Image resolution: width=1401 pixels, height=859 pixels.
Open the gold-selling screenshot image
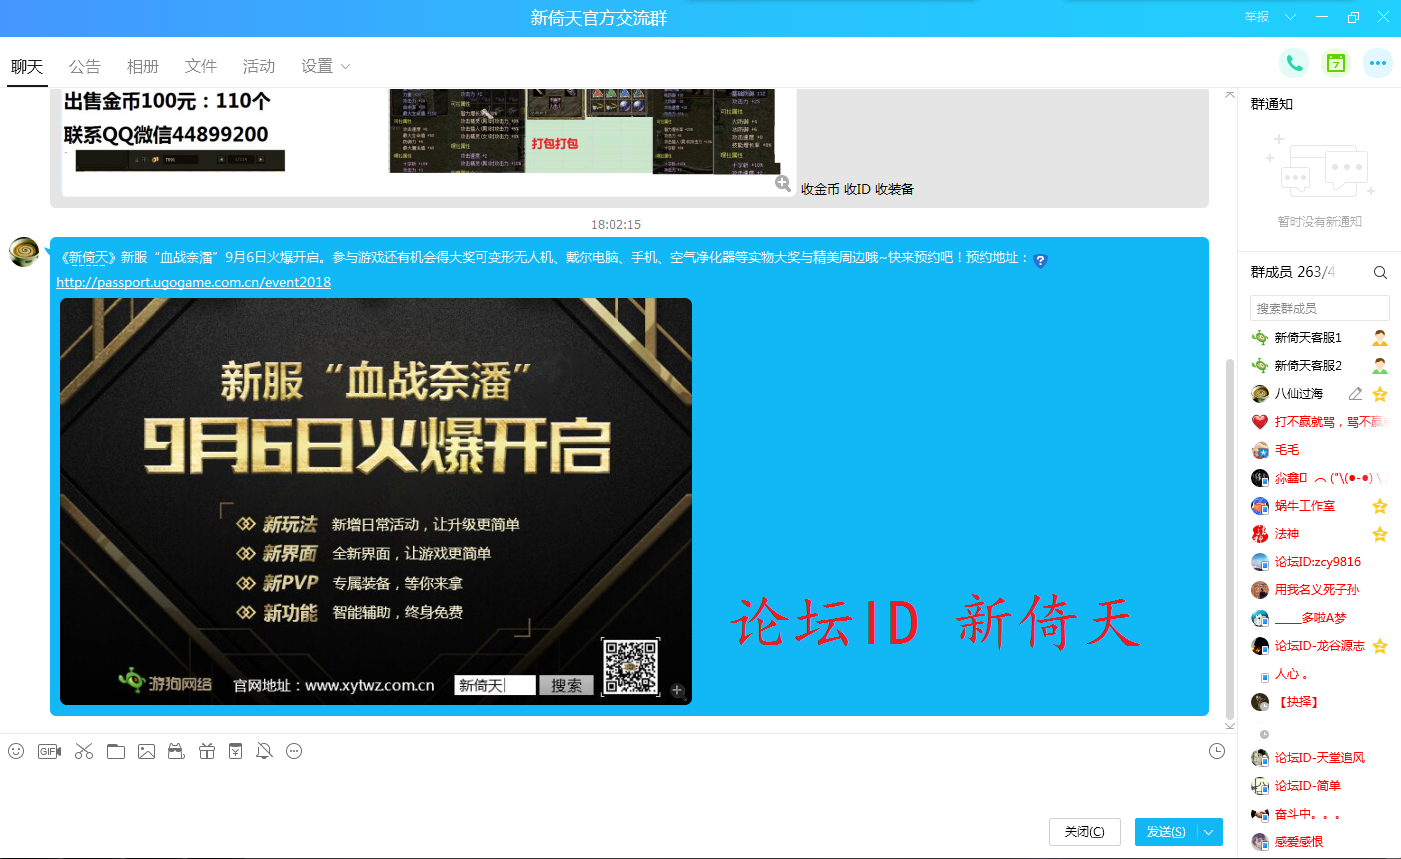point(428,142)
